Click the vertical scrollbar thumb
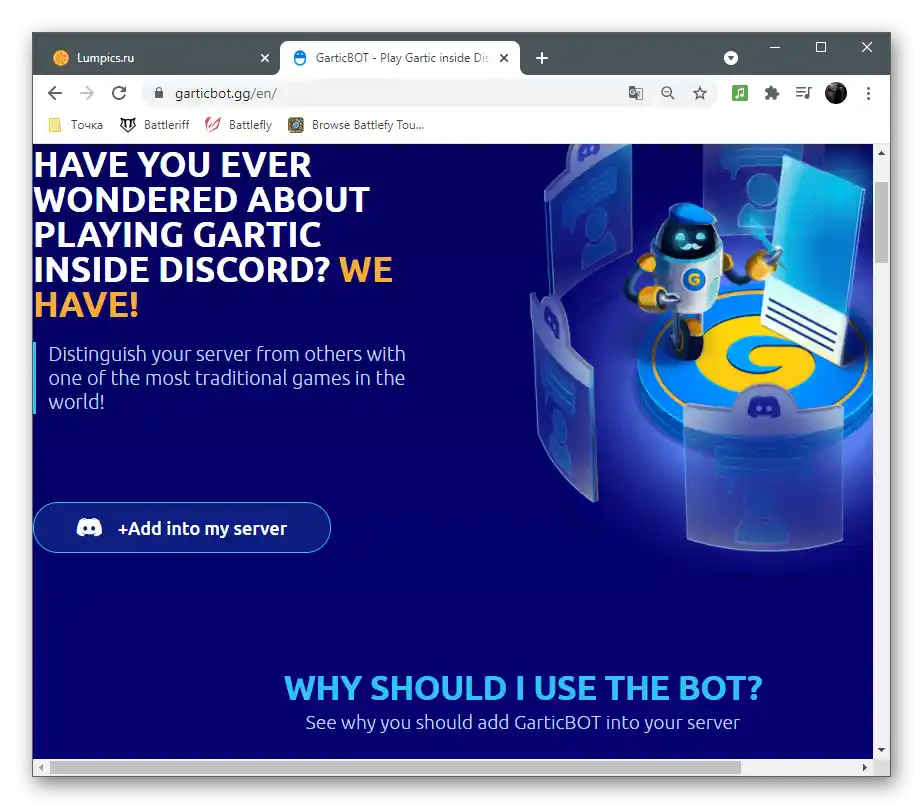Viewport: 923px width, 809px height. (x=881, y=222)
